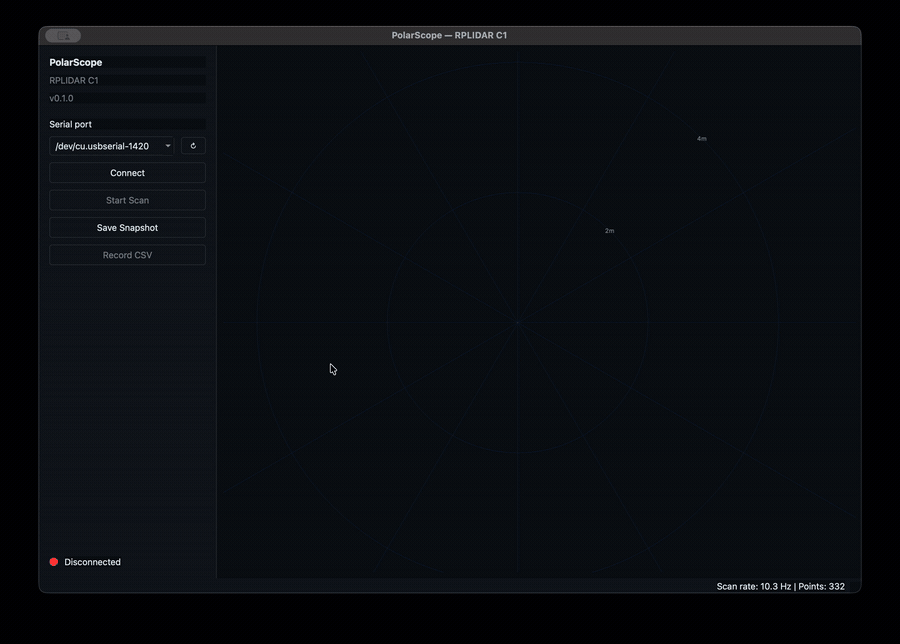Click the window title PolarScope — RPLIDAR C1
900x644 pixels.
click(x=449, y=35)
